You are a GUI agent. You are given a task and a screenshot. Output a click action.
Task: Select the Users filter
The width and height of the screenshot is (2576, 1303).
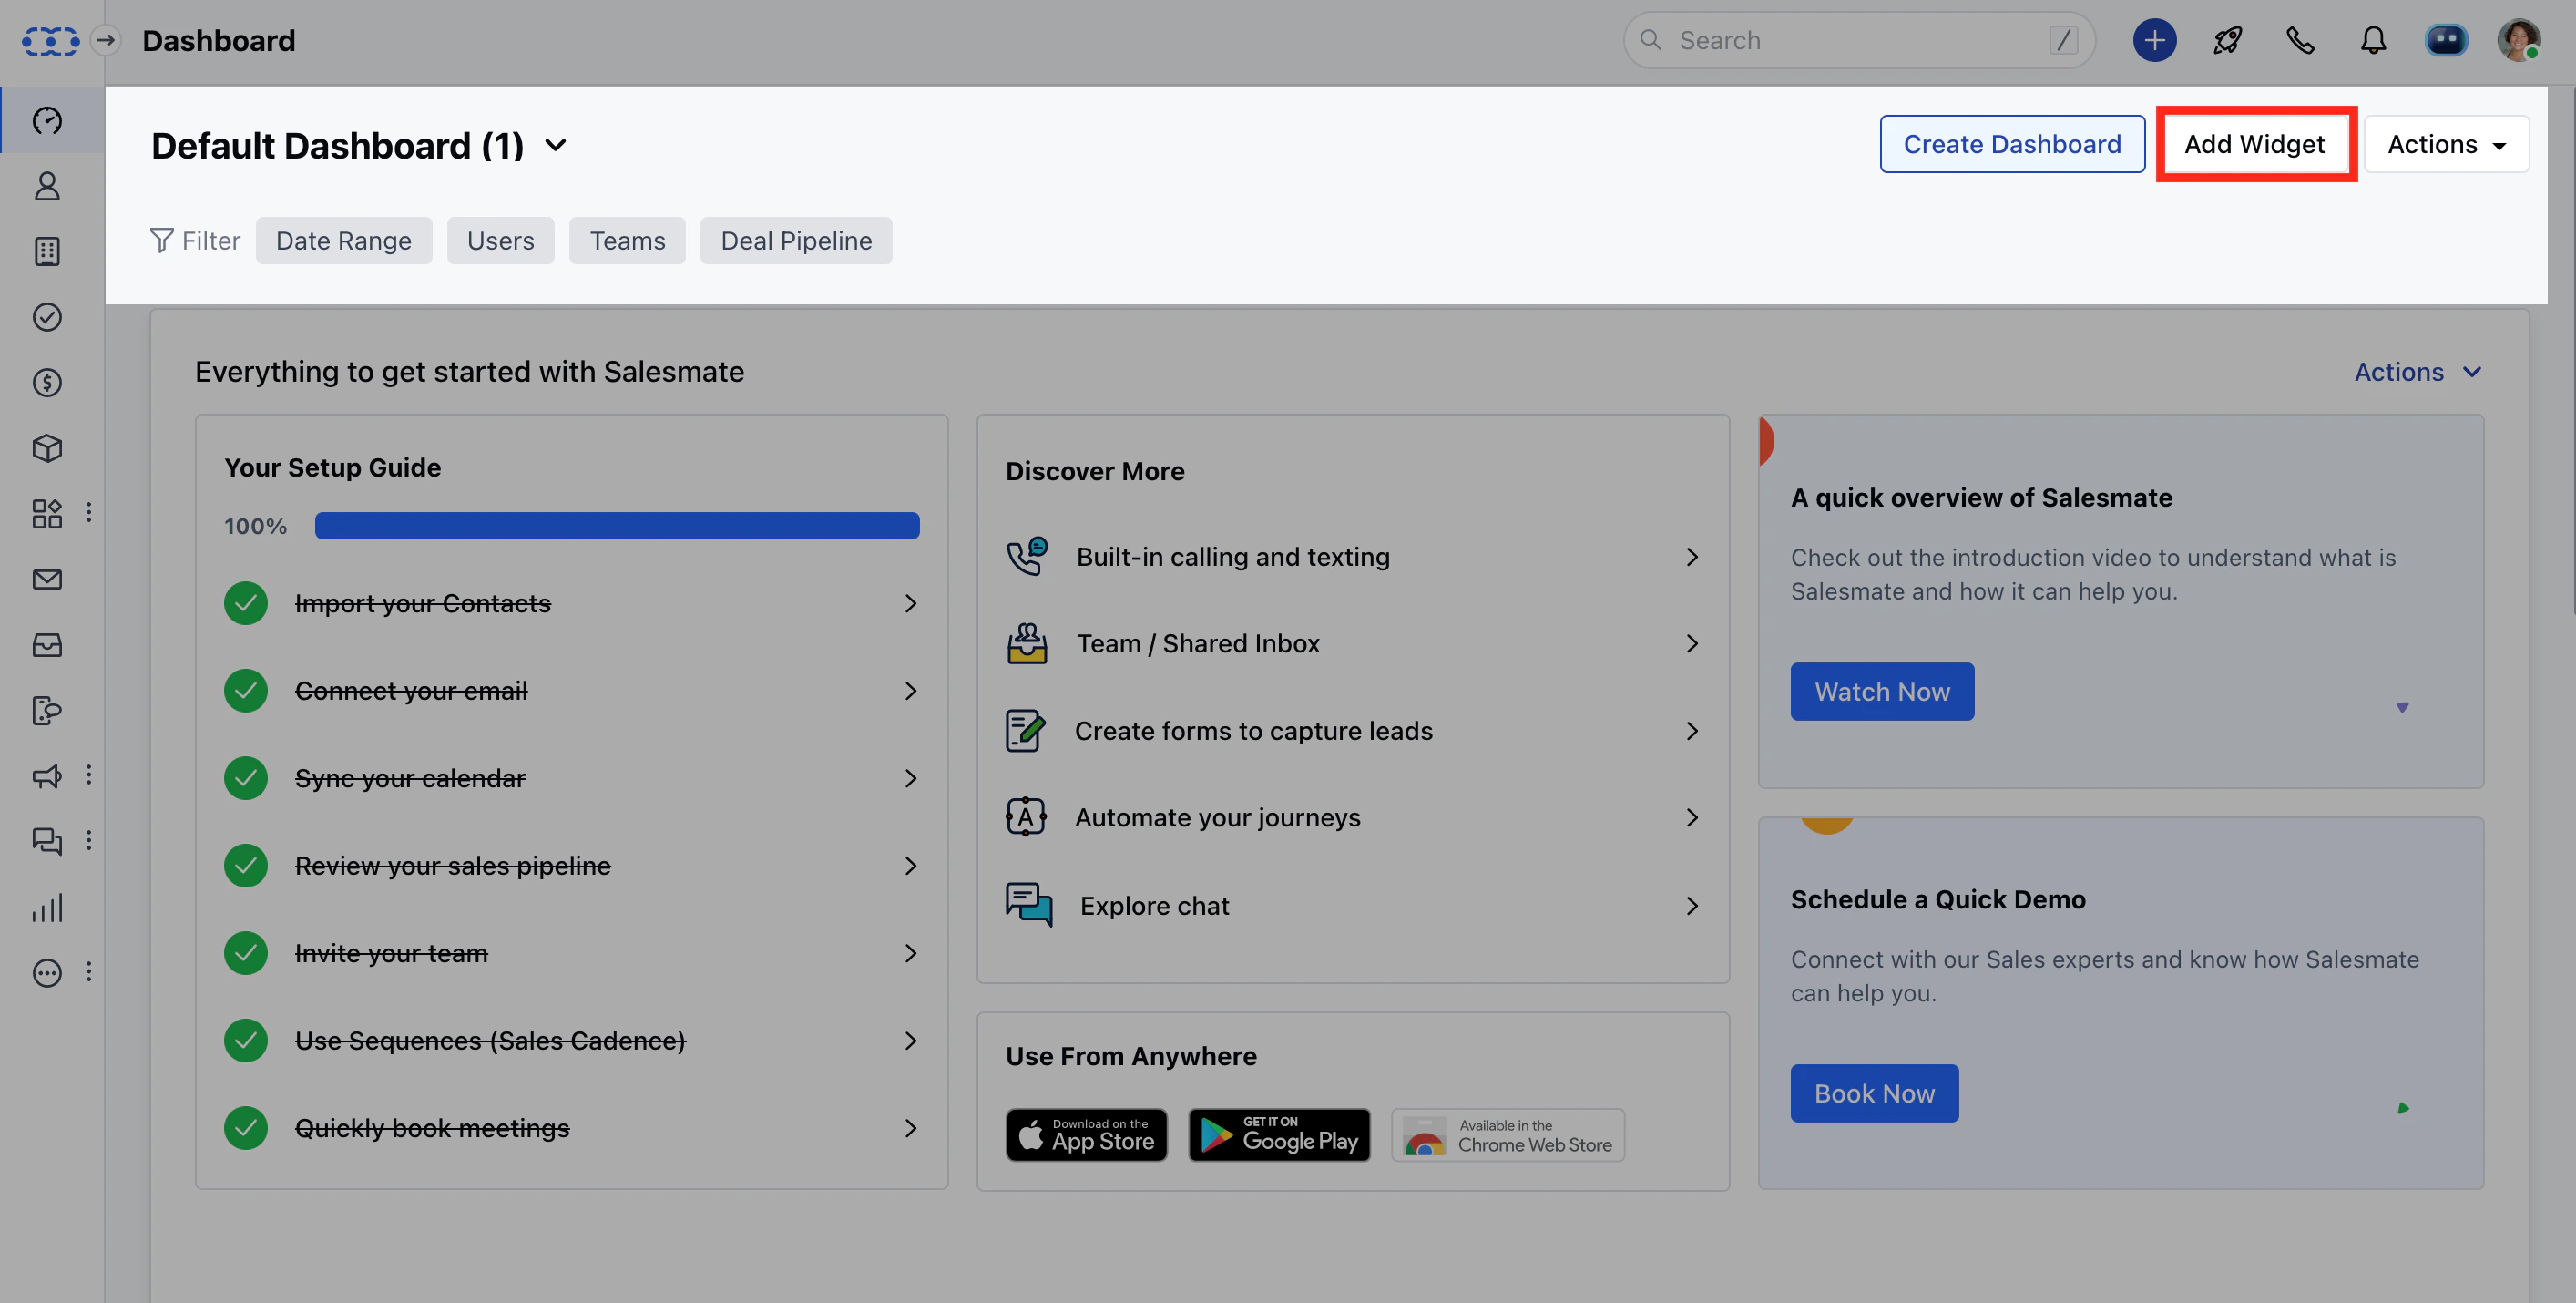501,241
